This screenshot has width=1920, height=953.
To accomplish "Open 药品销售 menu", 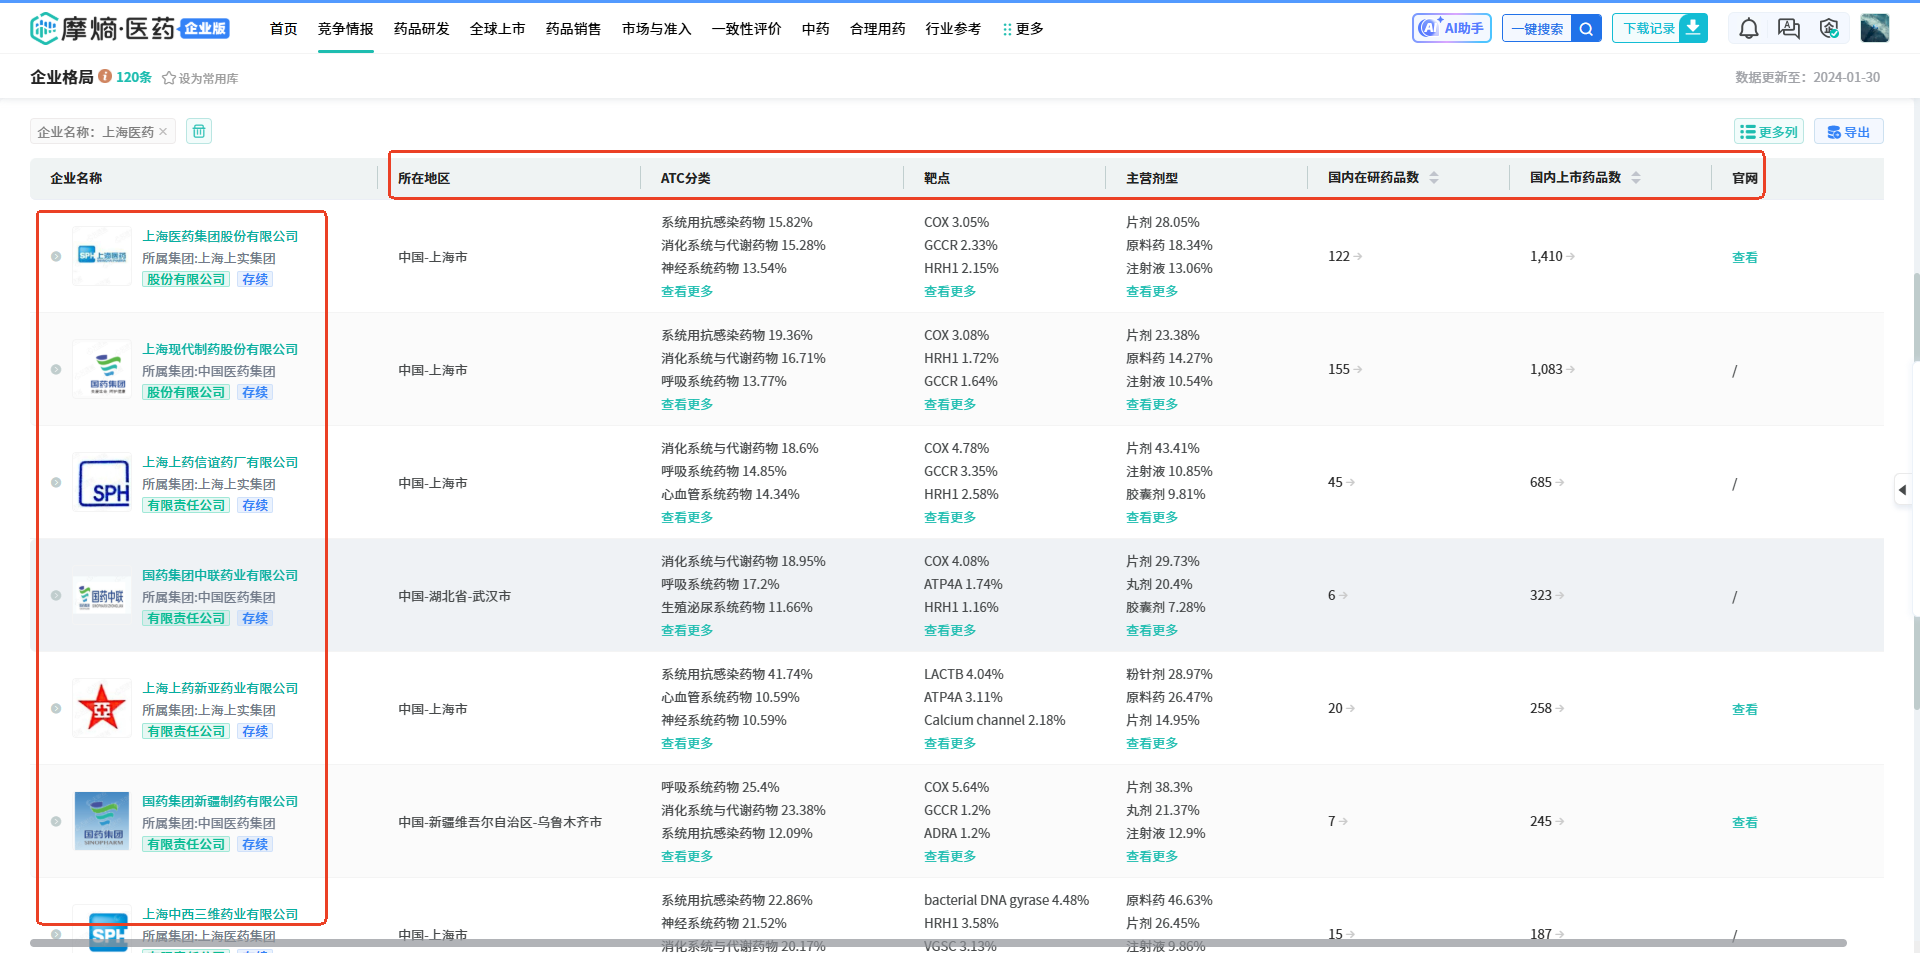I will tap(574, 28).
